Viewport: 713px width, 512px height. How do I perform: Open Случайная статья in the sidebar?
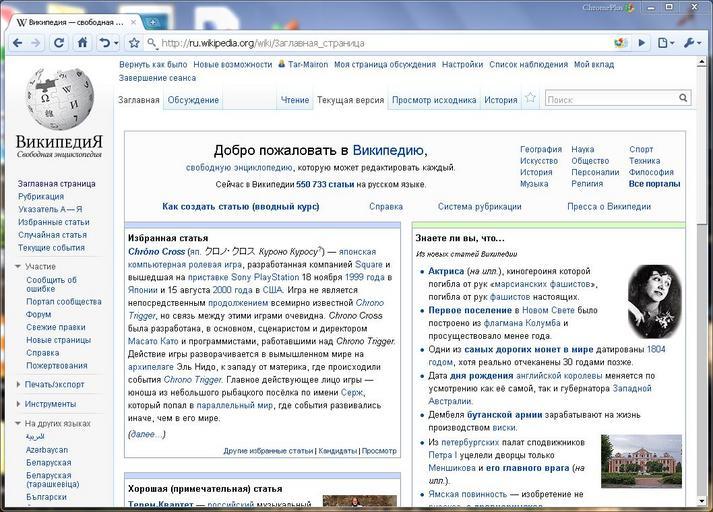[52, 235]
